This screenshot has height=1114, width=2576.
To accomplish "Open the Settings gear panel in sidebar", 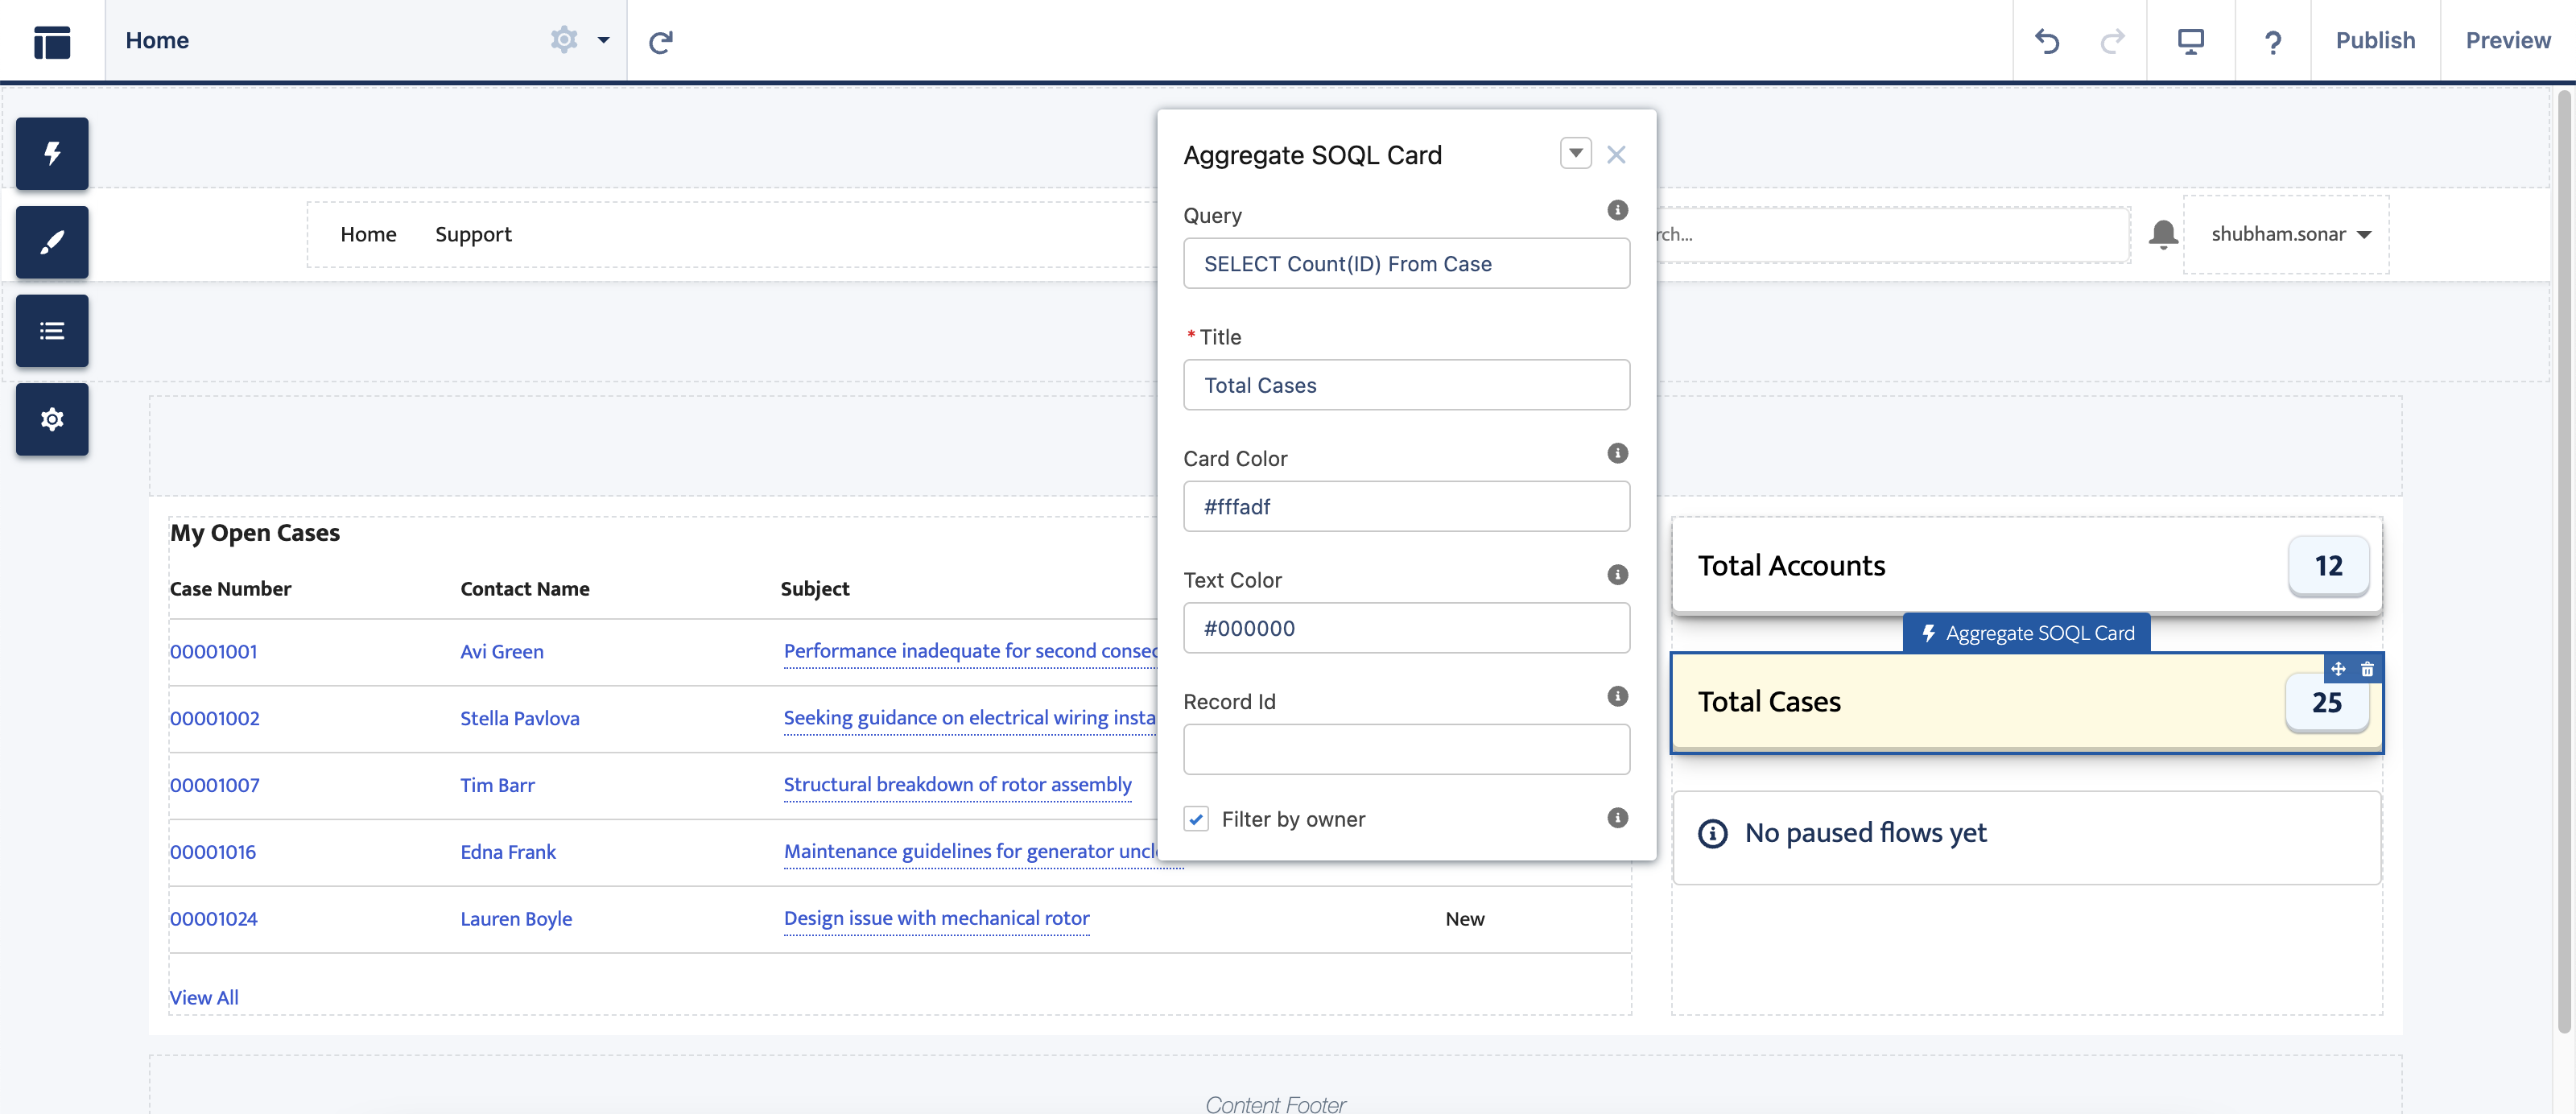I will coord(52,419).
